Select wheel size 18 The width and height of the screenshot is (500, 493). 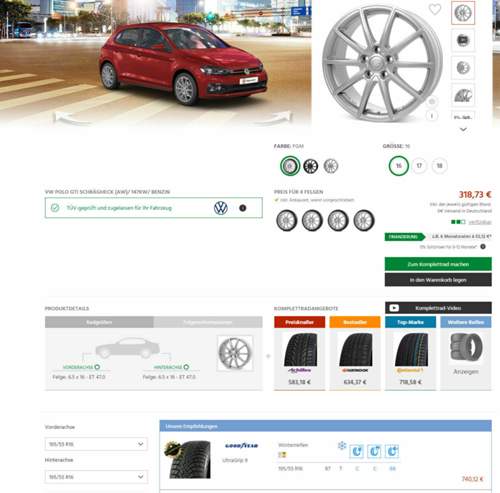[440, 166]
